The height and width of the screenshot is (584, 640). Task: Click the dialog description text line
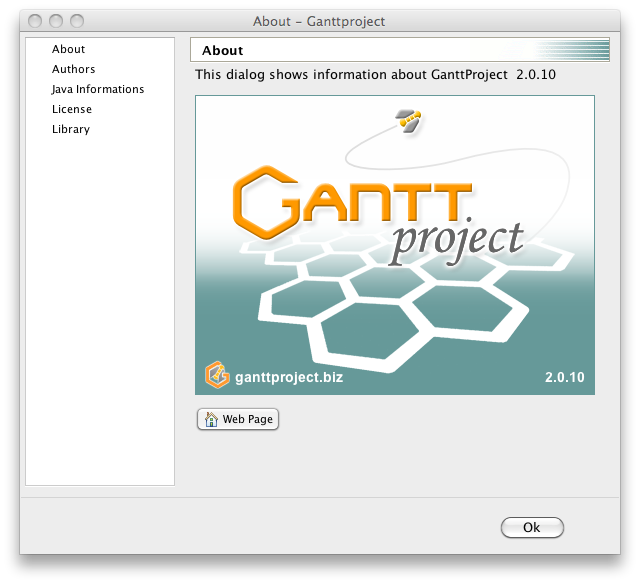tap(375, 75)
